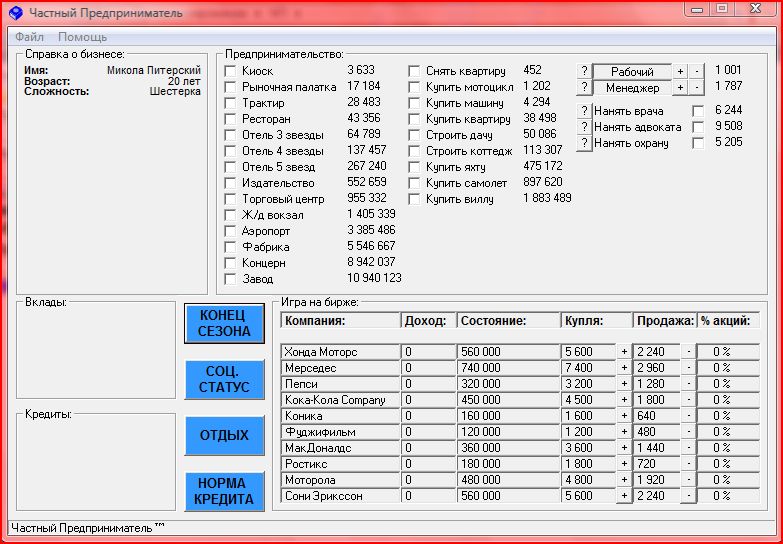Image resolution: width=783 pixels, height=544 pixels.
Task: Open help for Нанять адвоката
Action: tap(584, 127)
